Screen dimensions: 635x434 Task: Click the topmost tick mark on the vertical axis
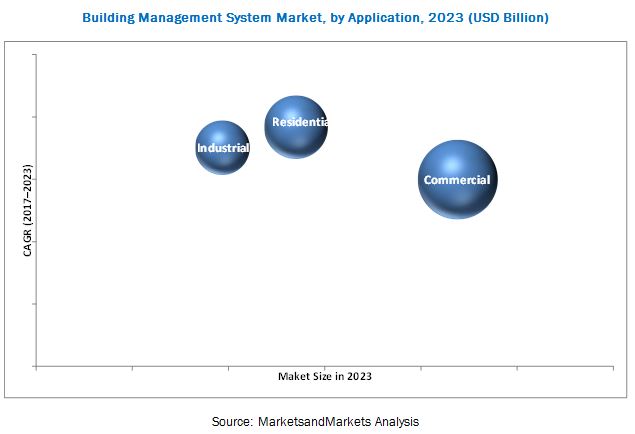point(35,55)
